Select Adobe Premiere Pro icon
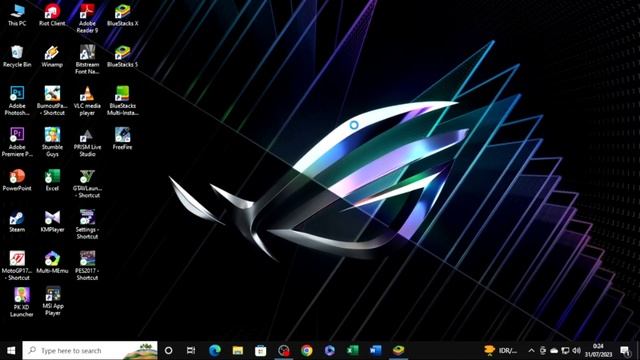The image size is (640, 360). [x=17, y=142]
